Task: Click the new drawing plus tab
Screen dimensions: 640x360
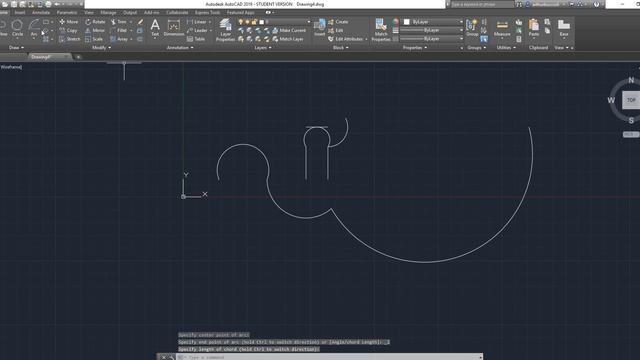Action: pyautogui.click(x=78, y=57)
